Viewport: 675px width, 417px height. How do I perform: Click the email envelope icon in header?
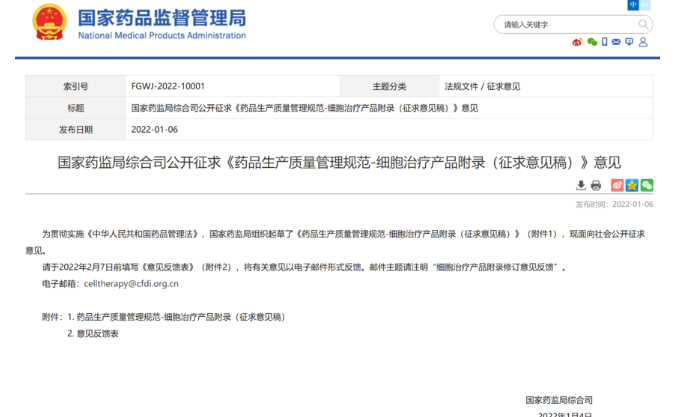617,42
